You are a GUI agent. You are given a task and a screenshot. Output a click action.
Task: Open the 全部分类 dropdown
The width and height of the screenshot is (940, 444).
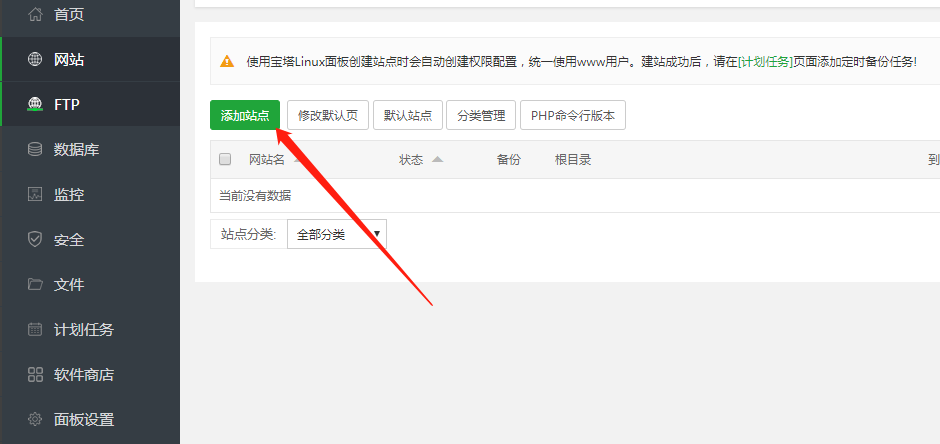[337, 234]
